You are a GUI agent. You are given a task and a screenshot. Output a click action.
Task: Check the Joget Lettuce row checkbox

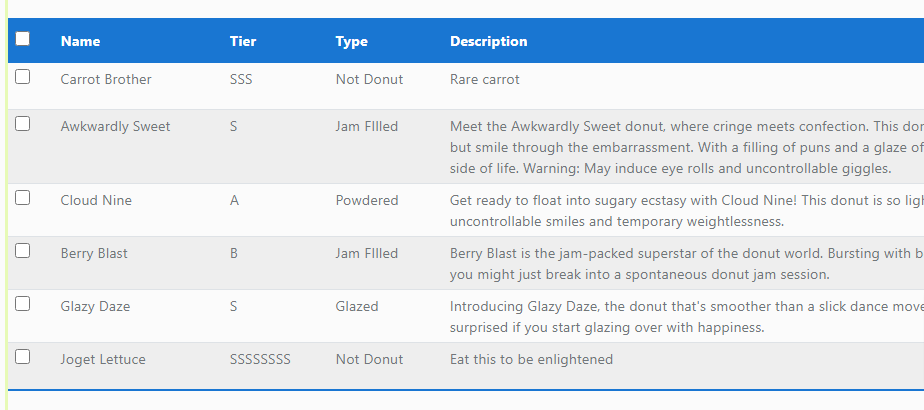click(x=23, y=356)
